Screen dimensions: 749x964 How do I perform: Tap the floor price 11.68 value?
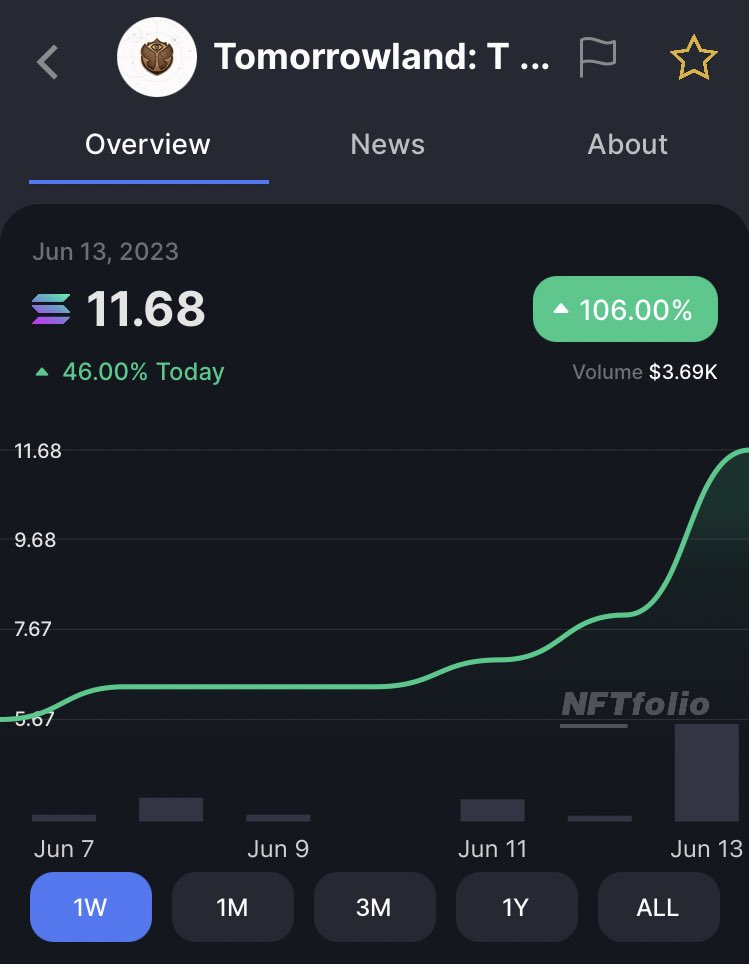pyautogui.click(x=146, y=309)
